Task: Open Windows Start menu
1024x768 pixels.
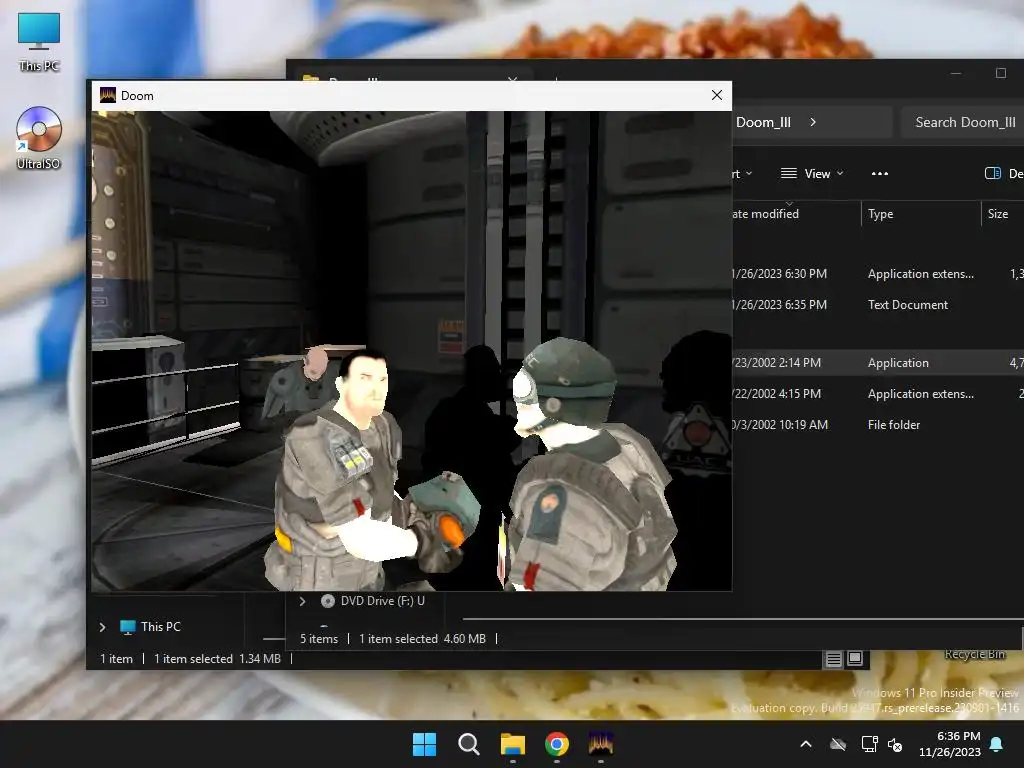Action: (x=424, y=744)
